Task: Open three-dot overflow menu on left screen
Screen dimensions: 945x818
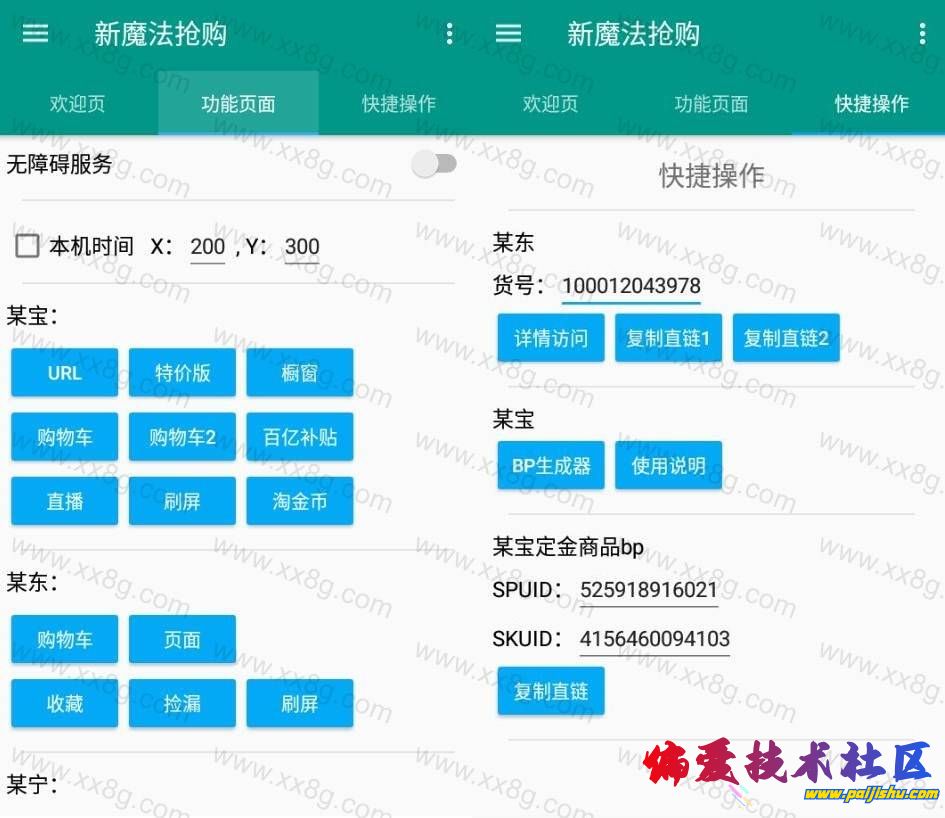Action: pos(449,34)
